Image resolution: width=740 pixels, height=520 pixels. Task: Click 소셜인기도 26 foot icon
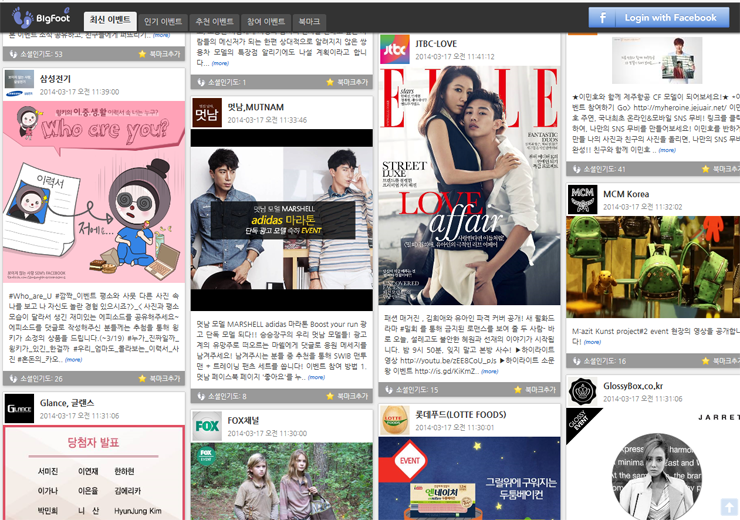click(13, 378)
